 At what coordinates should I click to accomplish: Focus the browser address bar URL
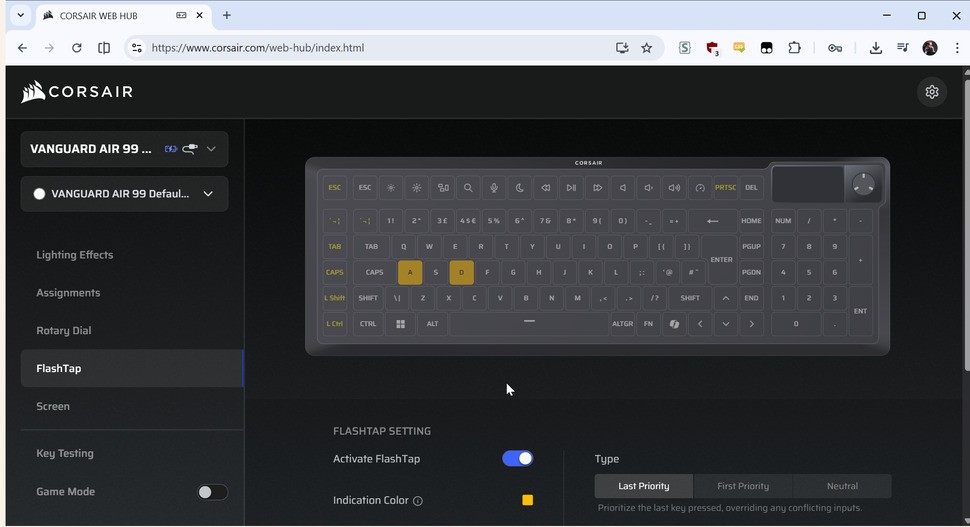pyautogui.click(x=258, y=48)
